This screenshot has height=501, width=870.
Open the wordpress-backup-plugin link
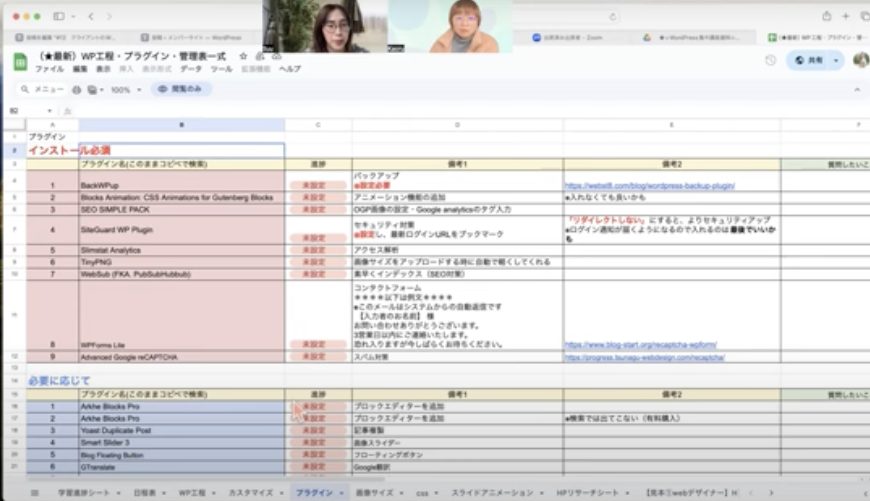649,185
